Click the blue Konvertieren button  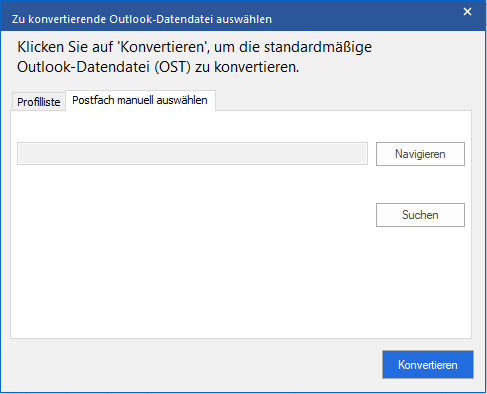tap(428, 364)
